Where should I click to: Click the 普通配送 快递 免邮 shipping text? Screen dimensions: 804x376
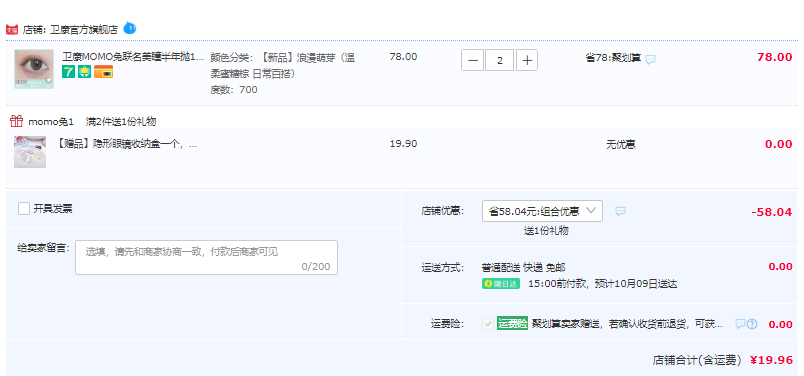tap(524, 267)
